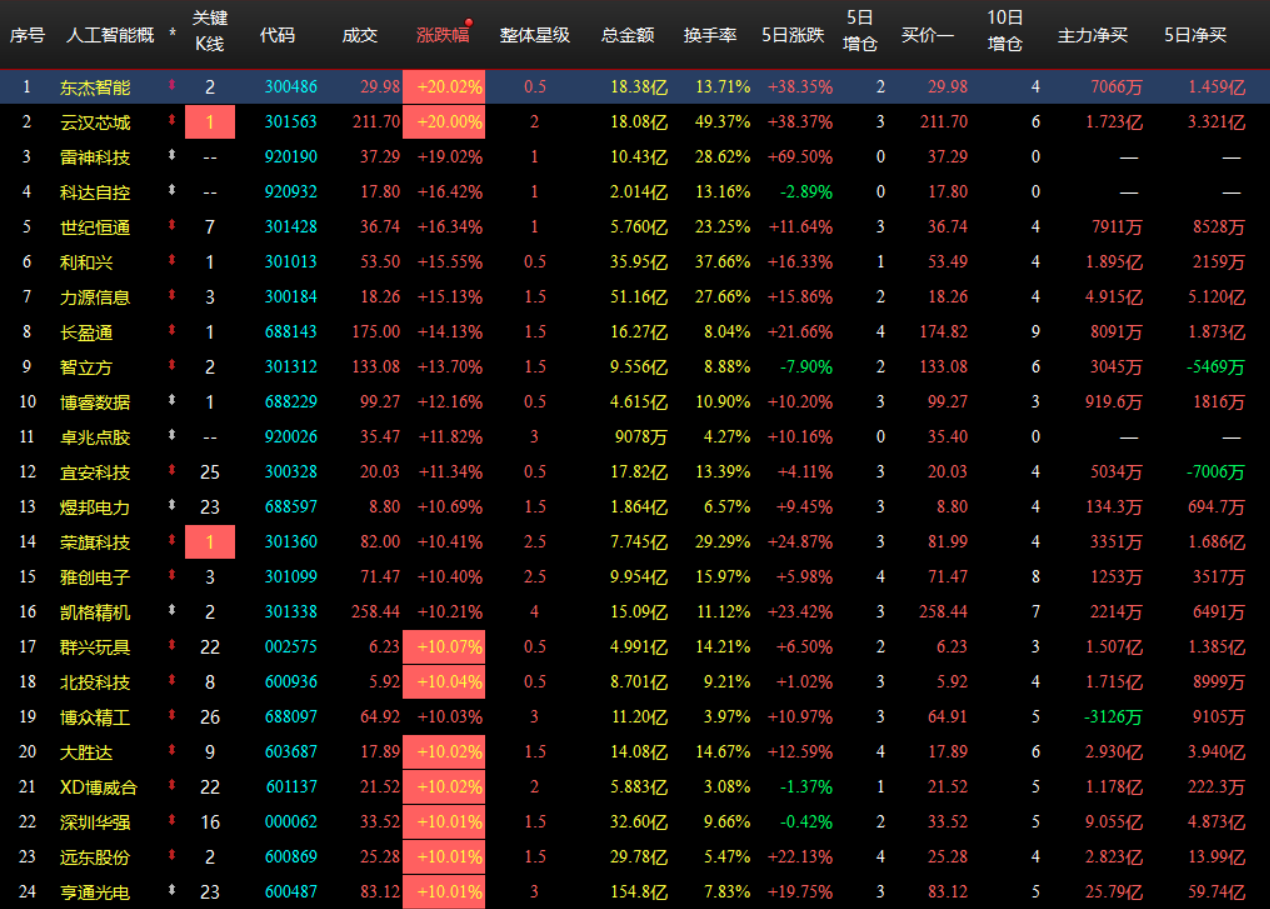Click the marker icon beside 东杰智能
Screen dimensions: 1270x909
click(x=172, y=86)
